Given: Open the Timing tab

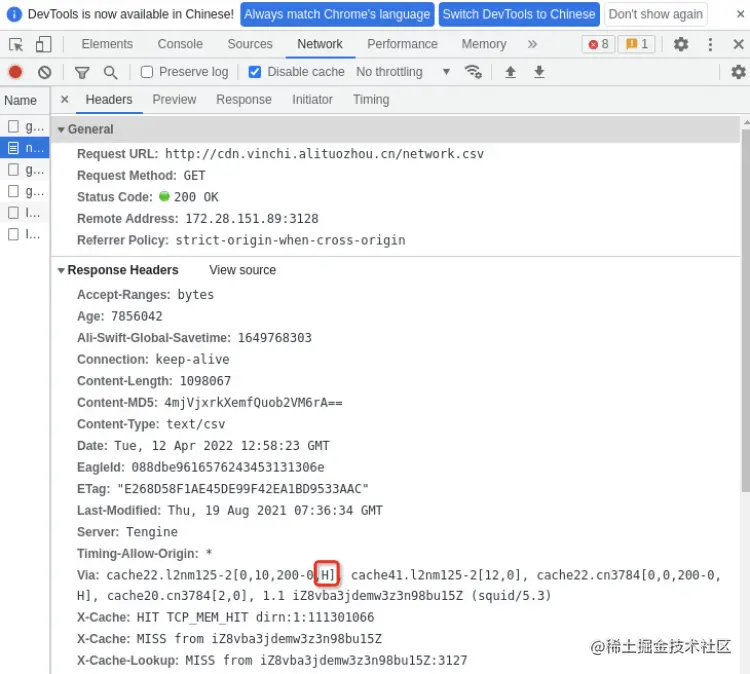Looking at the screenshot, I should [371, 99].
